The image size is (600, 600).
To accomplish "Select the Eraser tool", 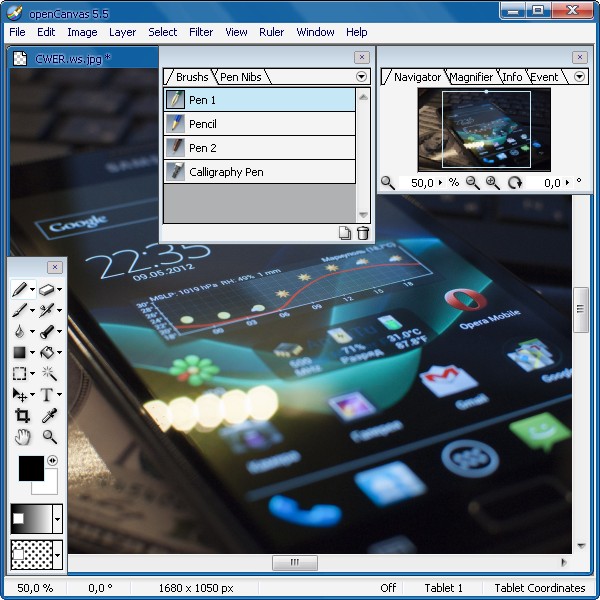I will [x=46, y=289].
